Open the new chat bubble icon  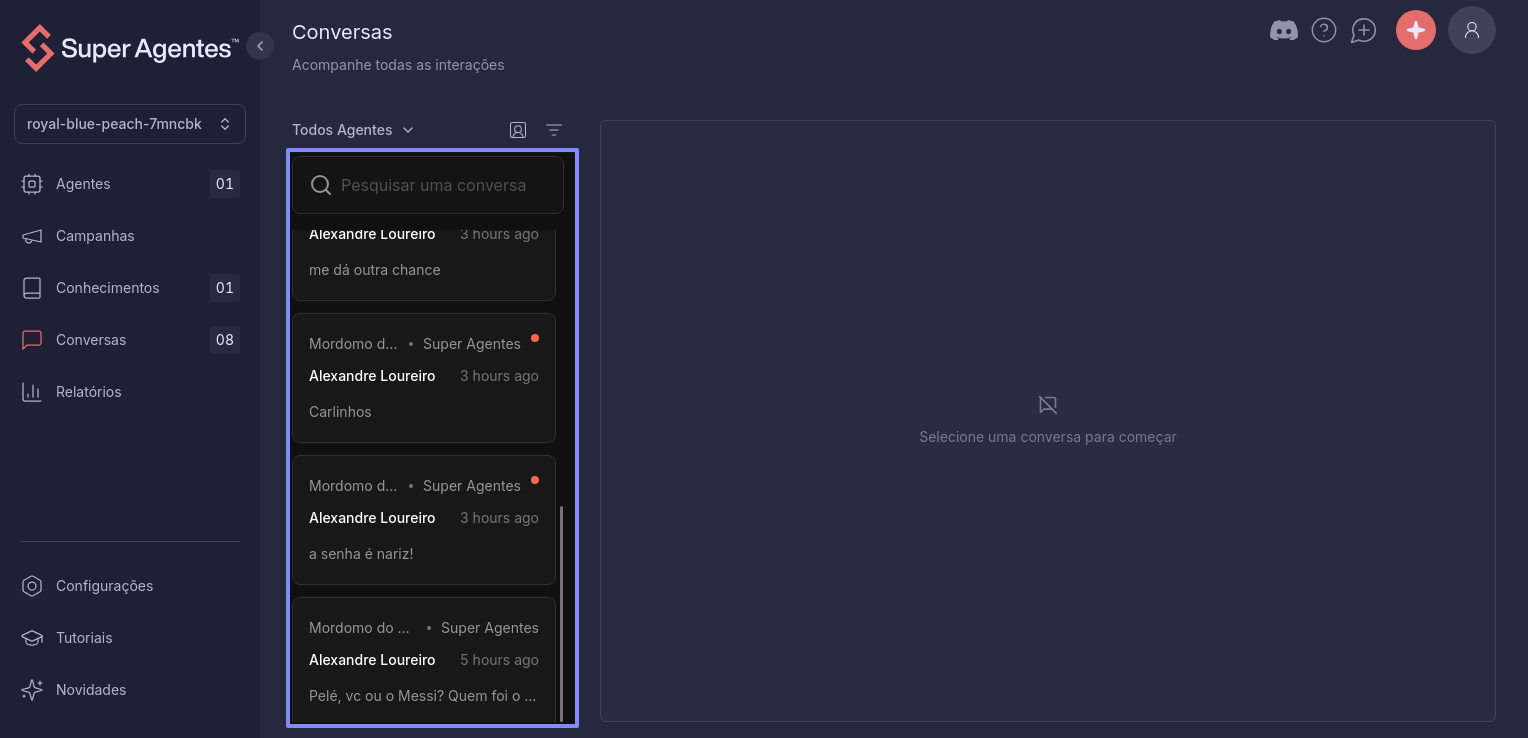coord(1364,31)
